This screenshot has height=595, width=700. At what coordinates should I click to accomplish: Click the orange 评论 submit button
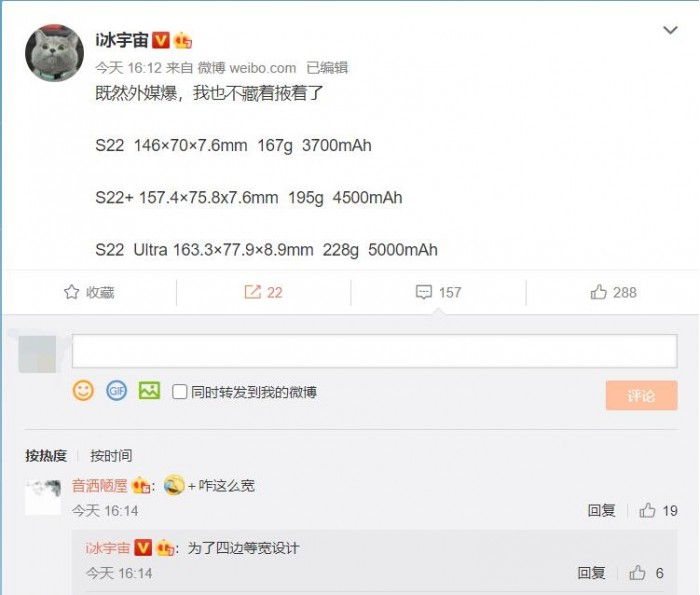(x=642, y=395)
